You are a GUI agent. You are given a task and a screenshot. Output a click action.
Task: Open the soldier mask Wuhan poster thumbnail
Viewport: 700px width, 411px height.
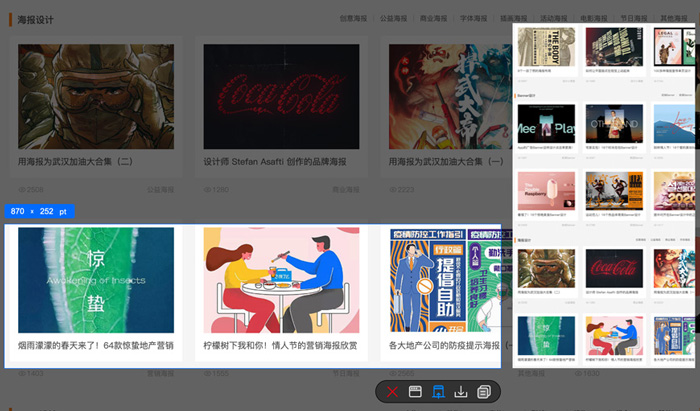click(x=96, y=96)
